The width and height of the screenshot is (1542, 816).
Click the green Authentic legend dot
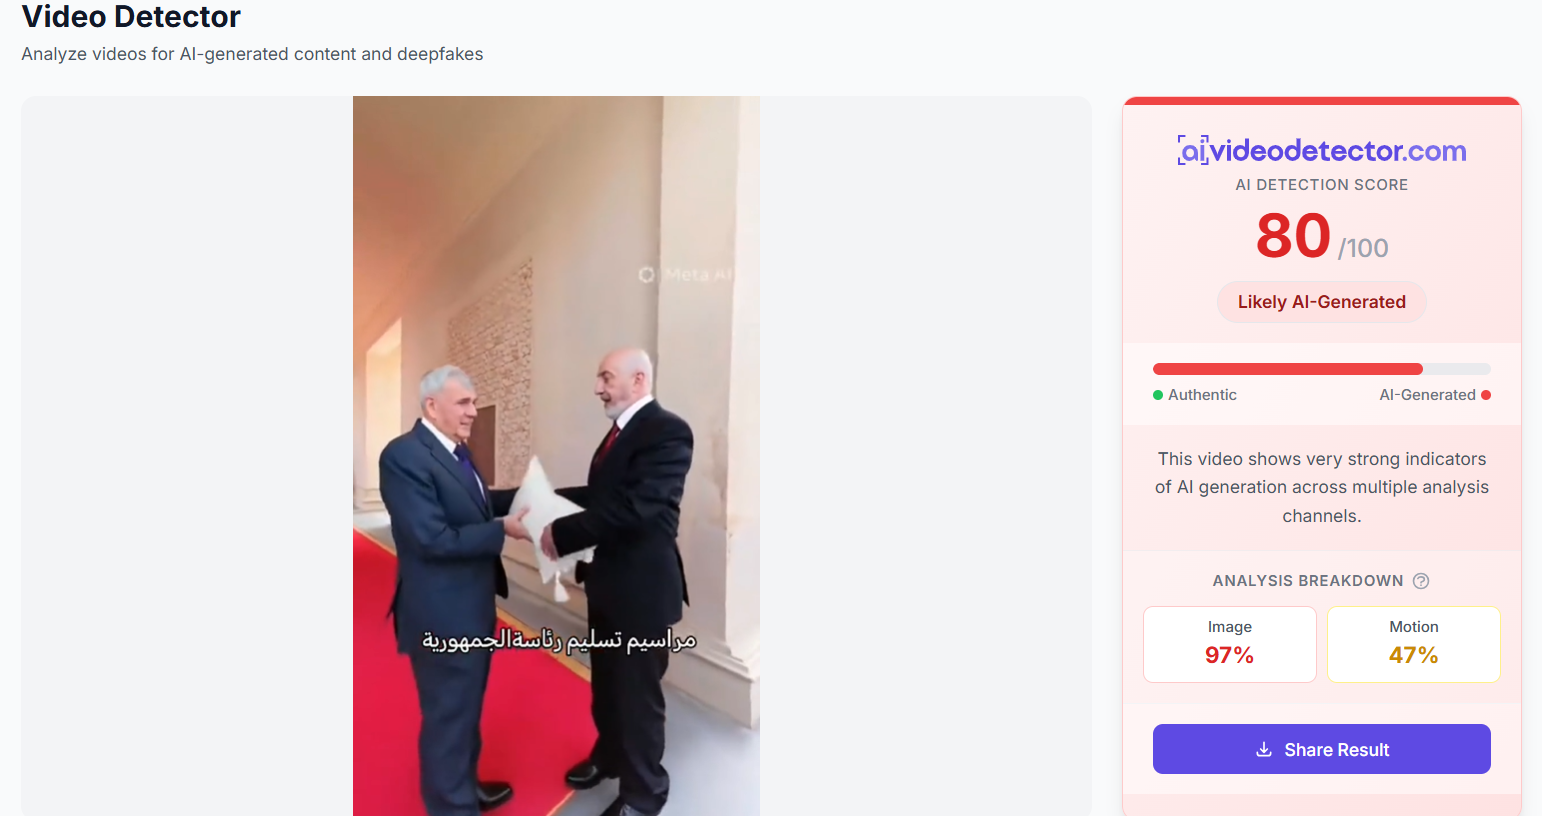(x=1158, y=395)
